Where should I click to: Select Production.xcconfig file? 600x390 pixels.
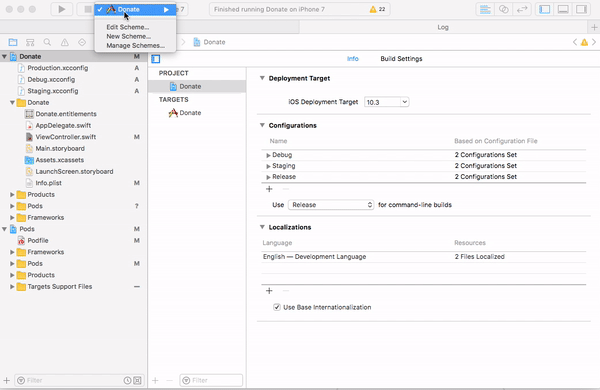(x=58, y=68)
